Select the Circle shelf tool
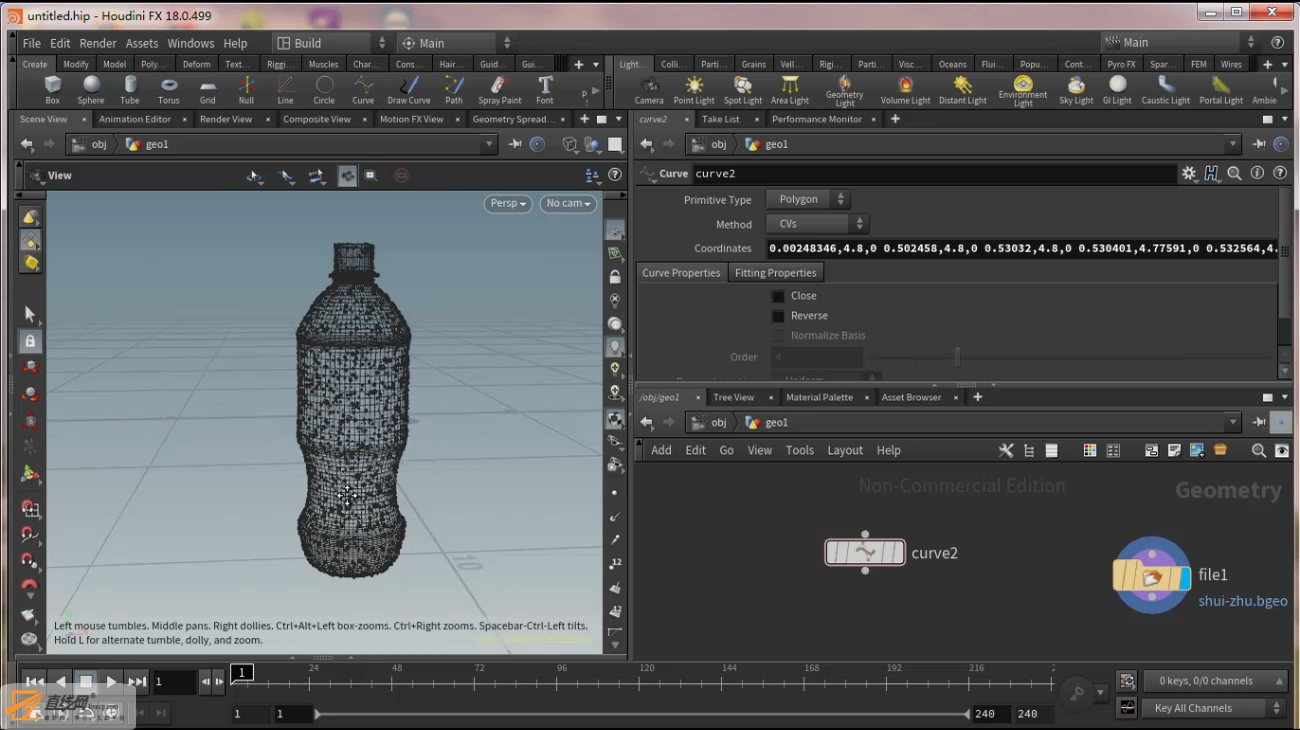Screen dimensions: 1300x730 pyautogui.click(x=324, y=89)
